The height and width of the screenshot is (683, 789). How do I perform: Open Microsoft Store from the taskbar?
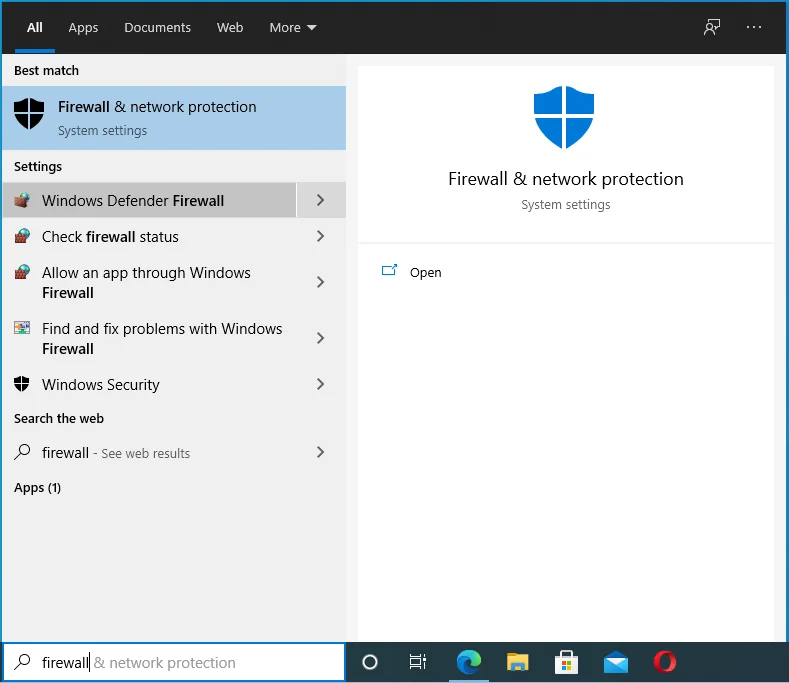pyautogui.click(x=566, y=662)
